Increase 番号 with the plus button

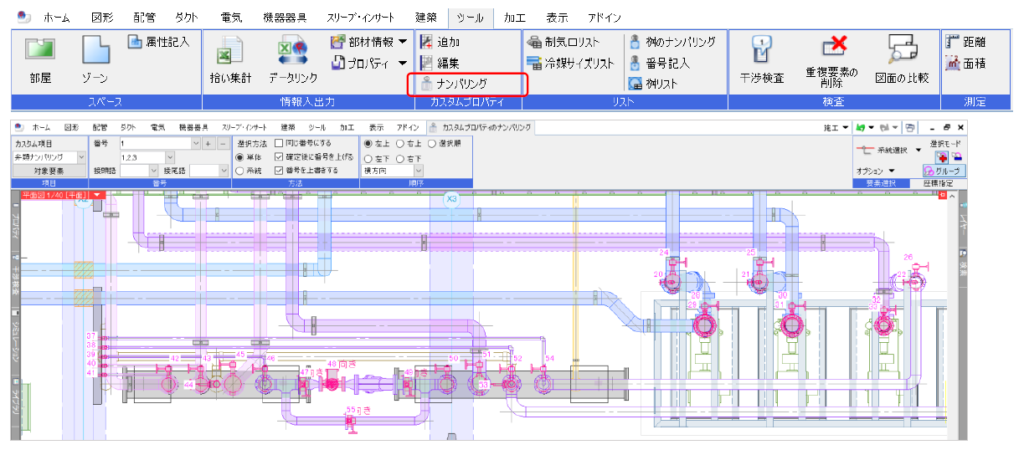click(208, 143)
